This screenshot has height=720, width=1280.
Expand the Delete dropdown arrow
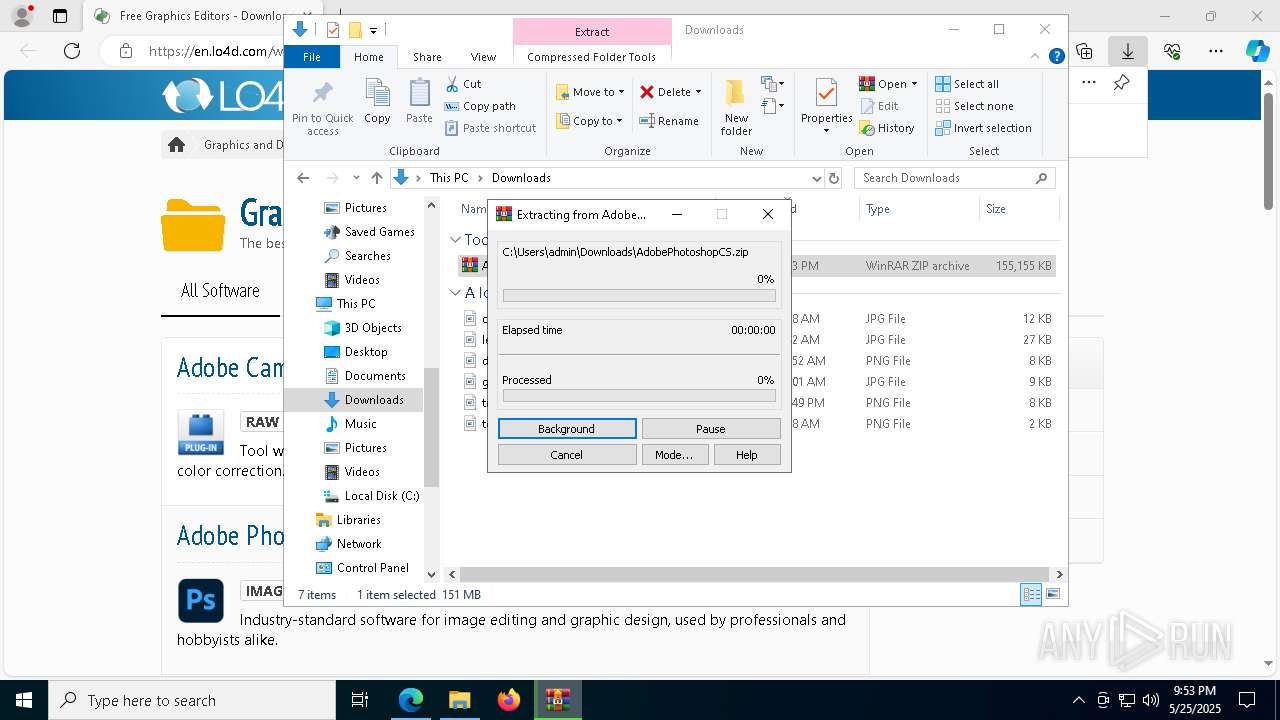click(x=698, y=92)
